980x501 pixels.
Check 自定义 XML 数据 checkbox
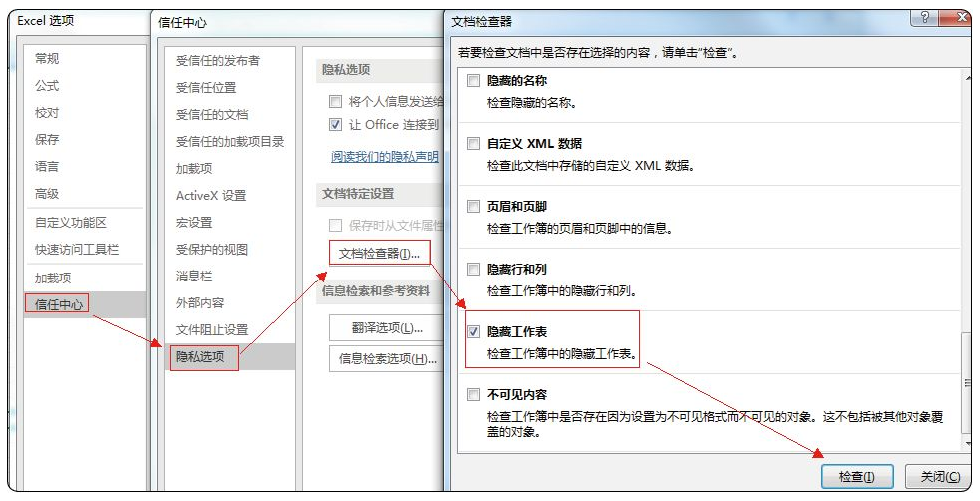point(473,144)
